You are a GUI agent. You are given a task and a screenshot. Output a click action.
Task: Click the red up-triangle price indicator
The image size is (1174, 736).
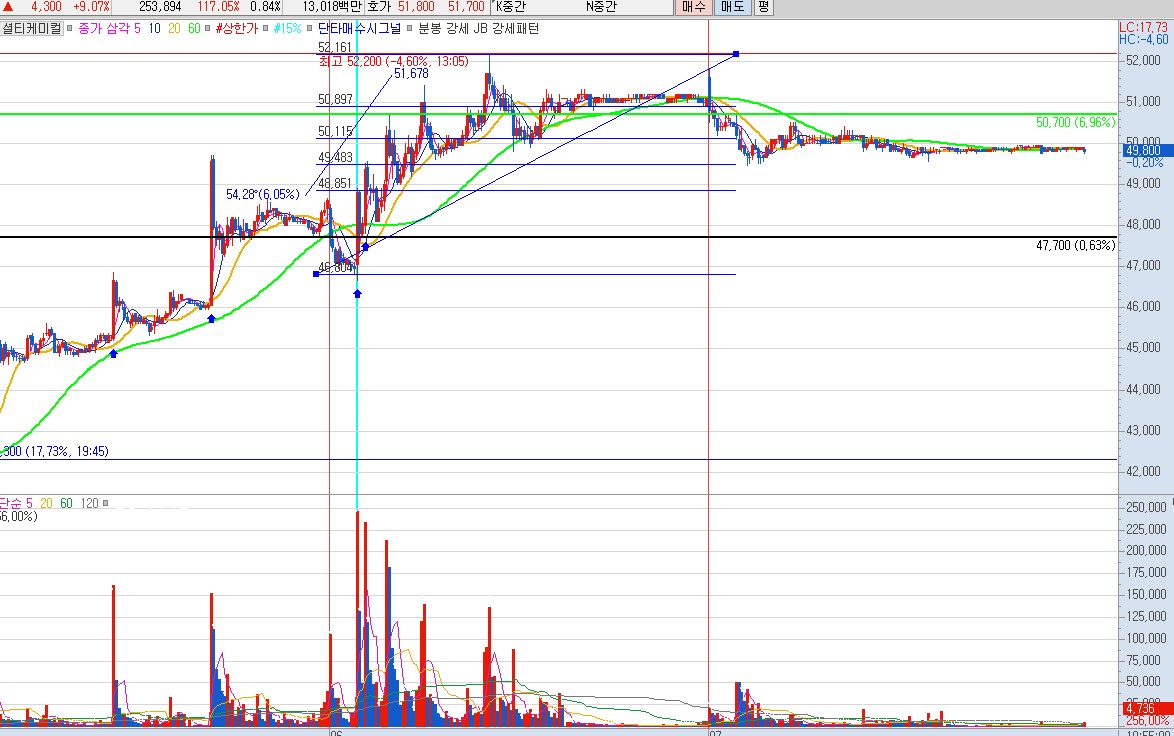(x=8, y=7)
